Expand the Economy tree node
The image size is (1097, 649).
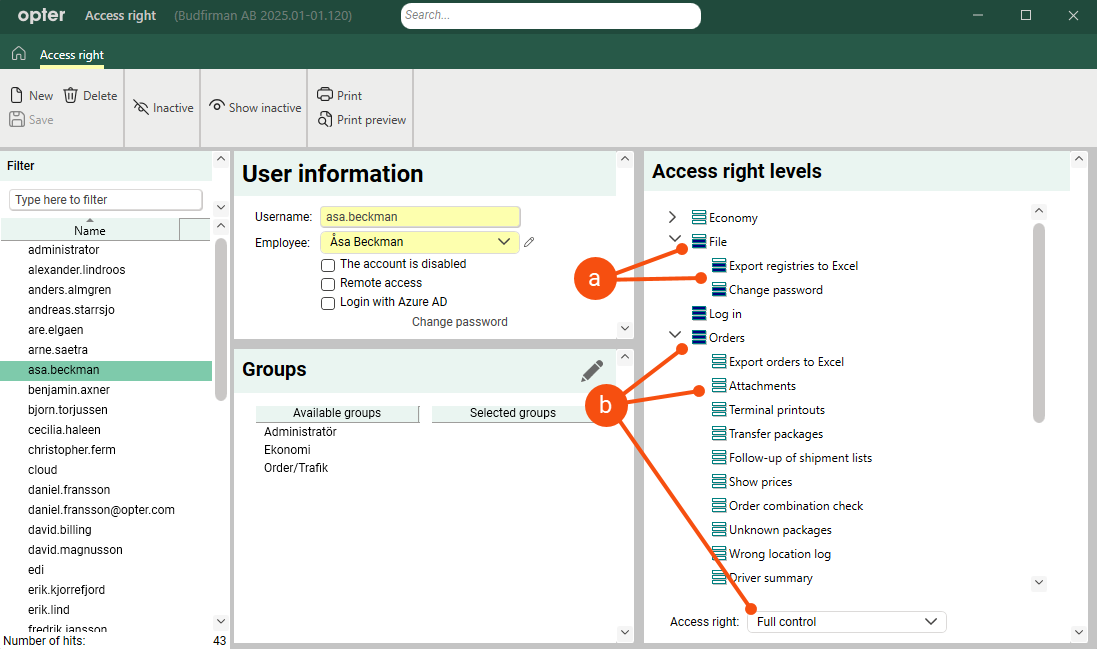[x=674, y=218]
